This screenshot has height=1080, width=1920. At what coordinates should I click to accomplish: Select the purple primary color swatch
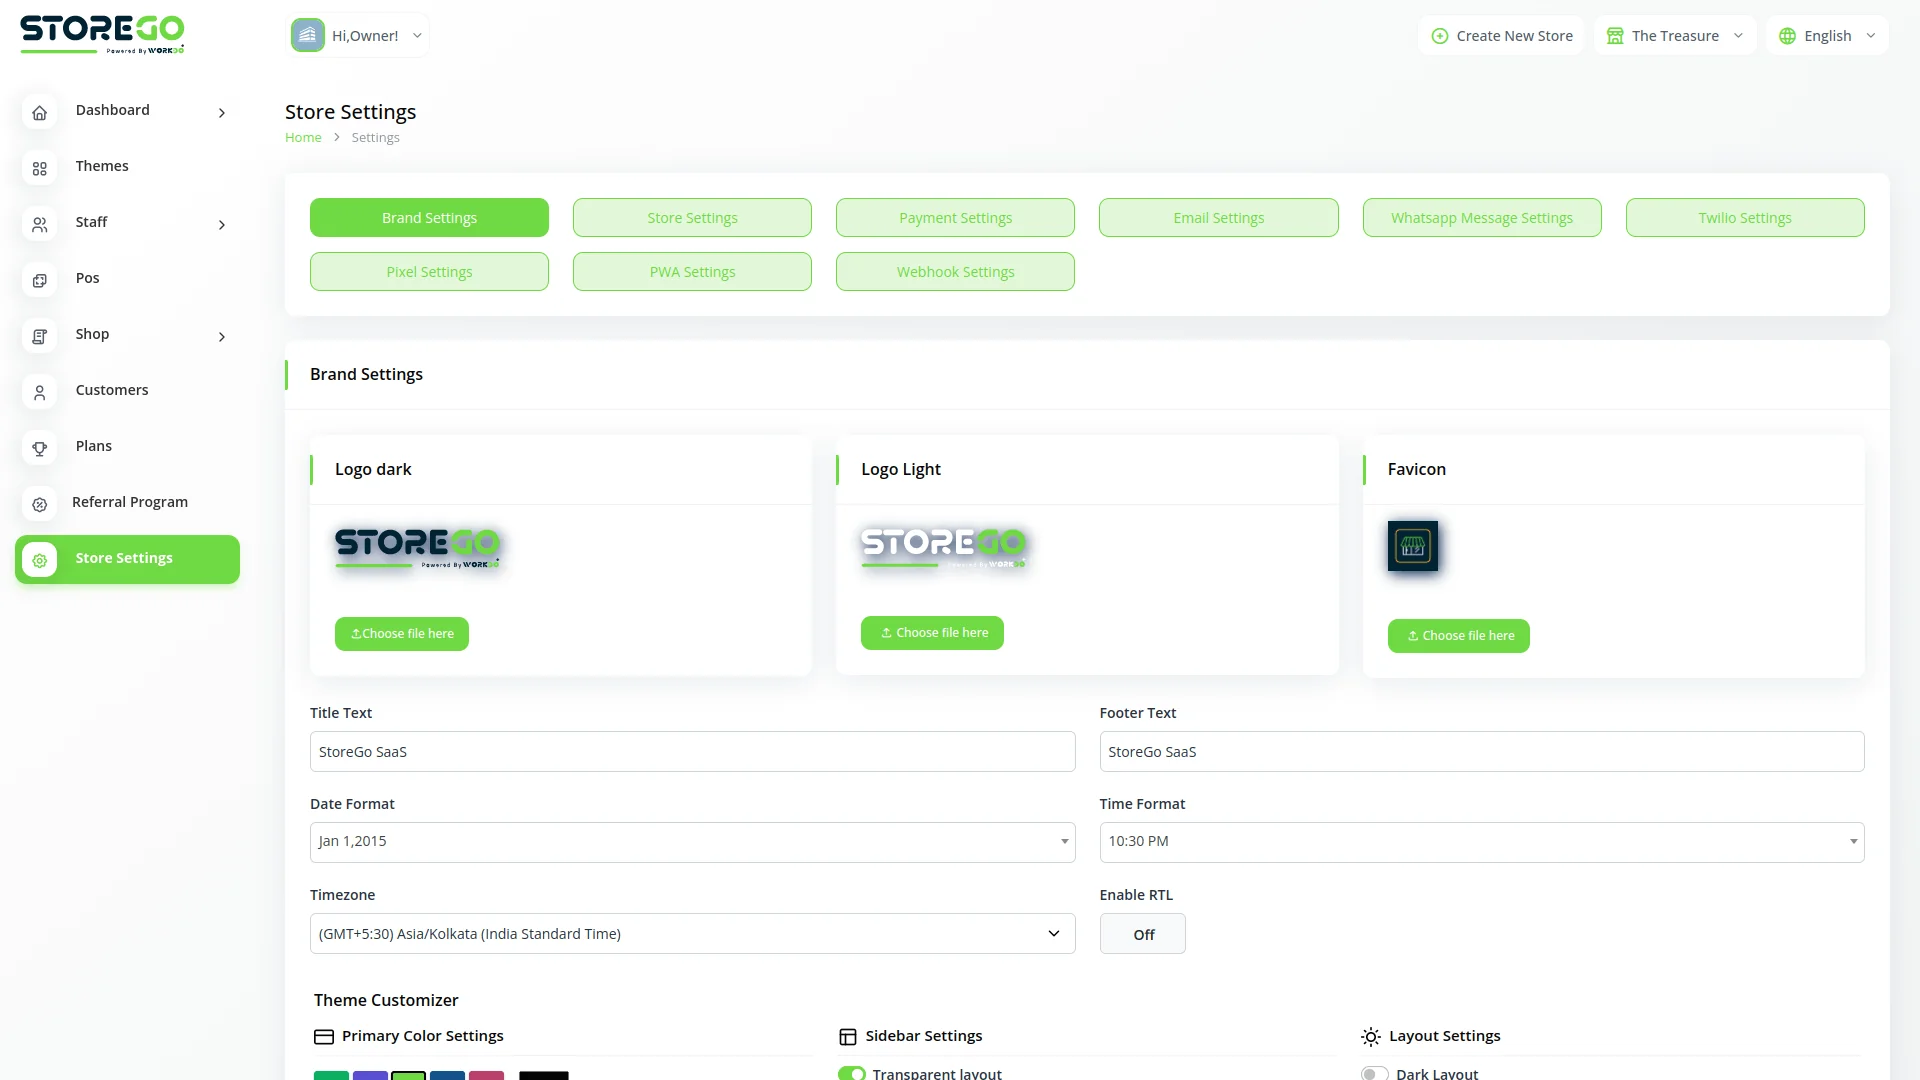click(x=370, y=1075)
